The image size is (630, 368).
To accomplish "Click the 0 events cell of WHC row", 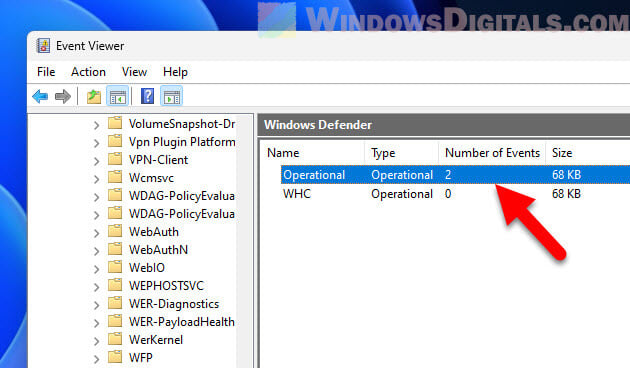I will point(448,194).
